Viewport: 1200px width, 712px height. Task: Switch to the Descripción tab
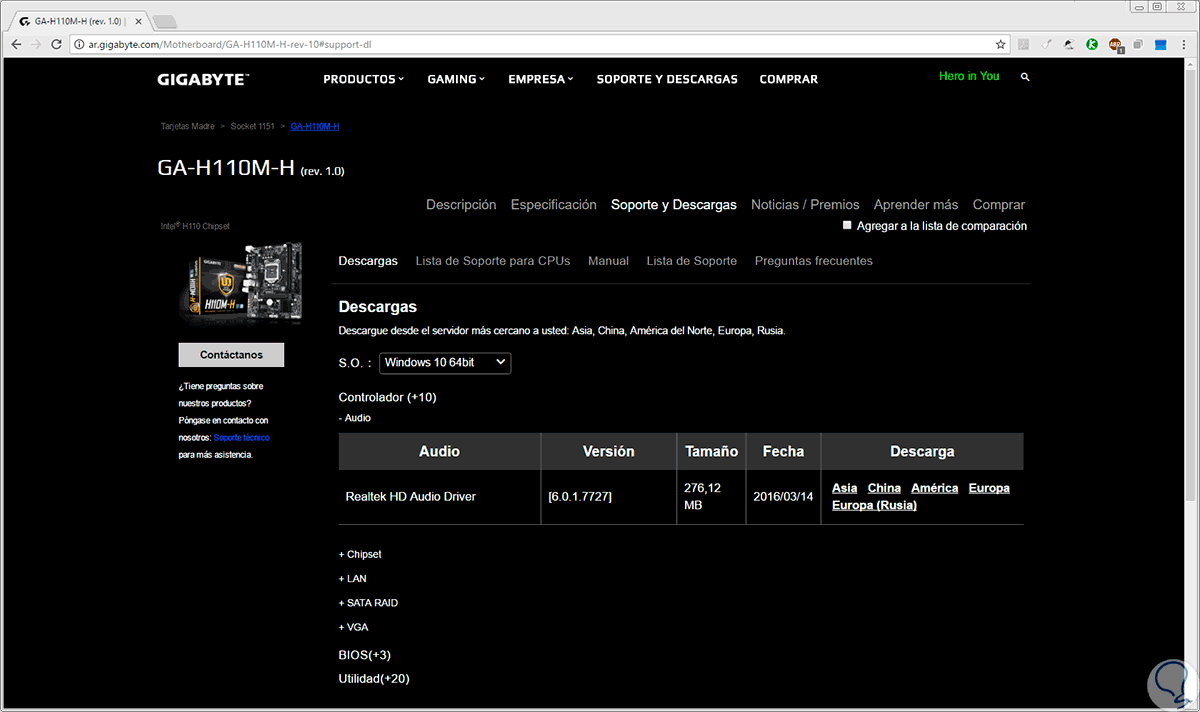click(461, 205)
